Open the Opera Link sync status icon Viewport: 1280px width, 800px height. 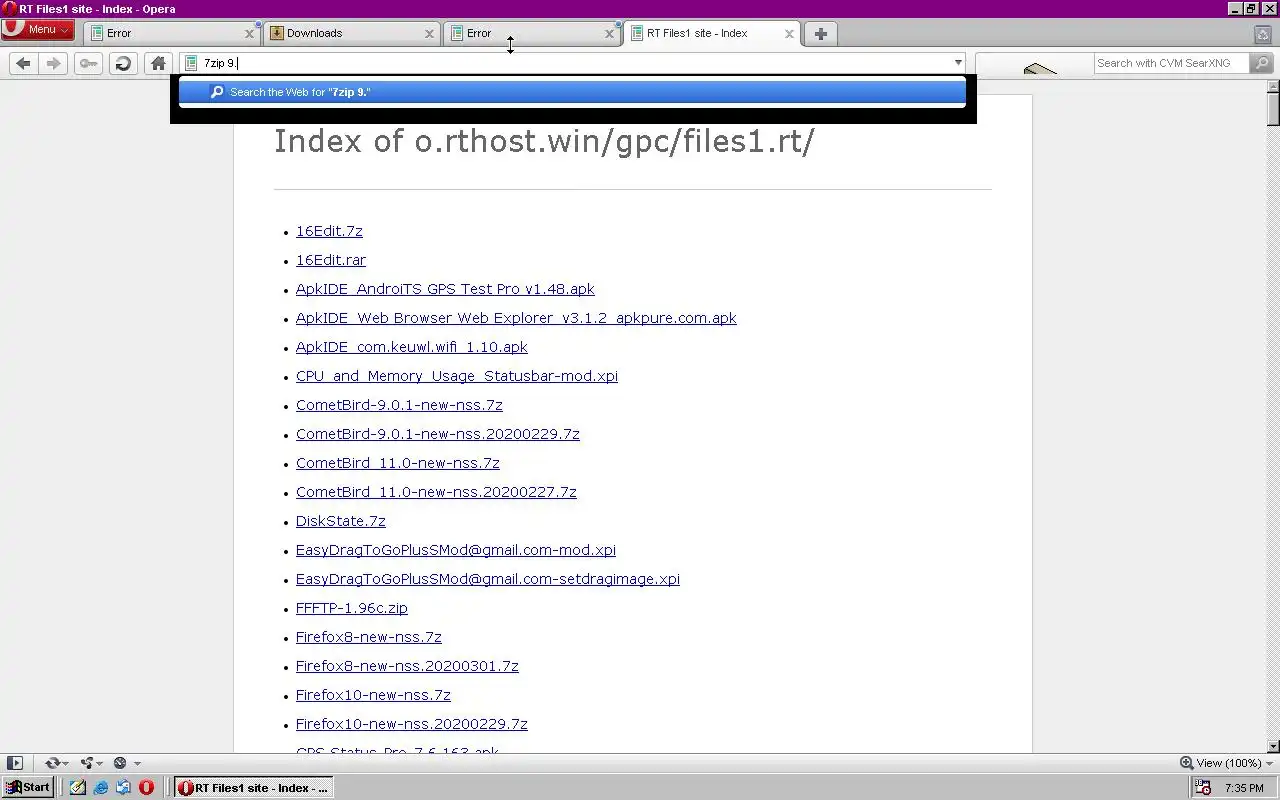click(56, 763)
